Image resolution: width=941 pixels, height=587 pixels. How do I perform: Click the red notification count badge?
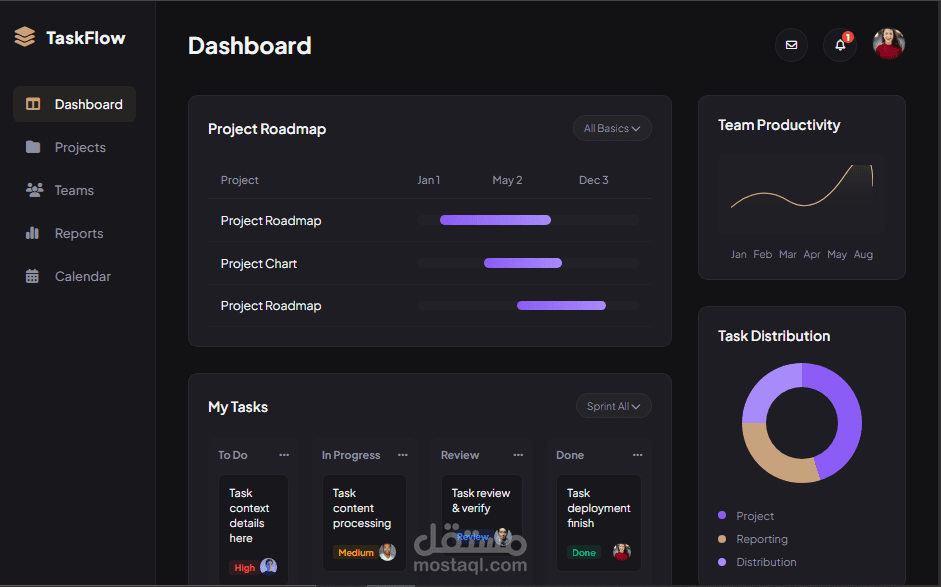[x=847, y=37]
